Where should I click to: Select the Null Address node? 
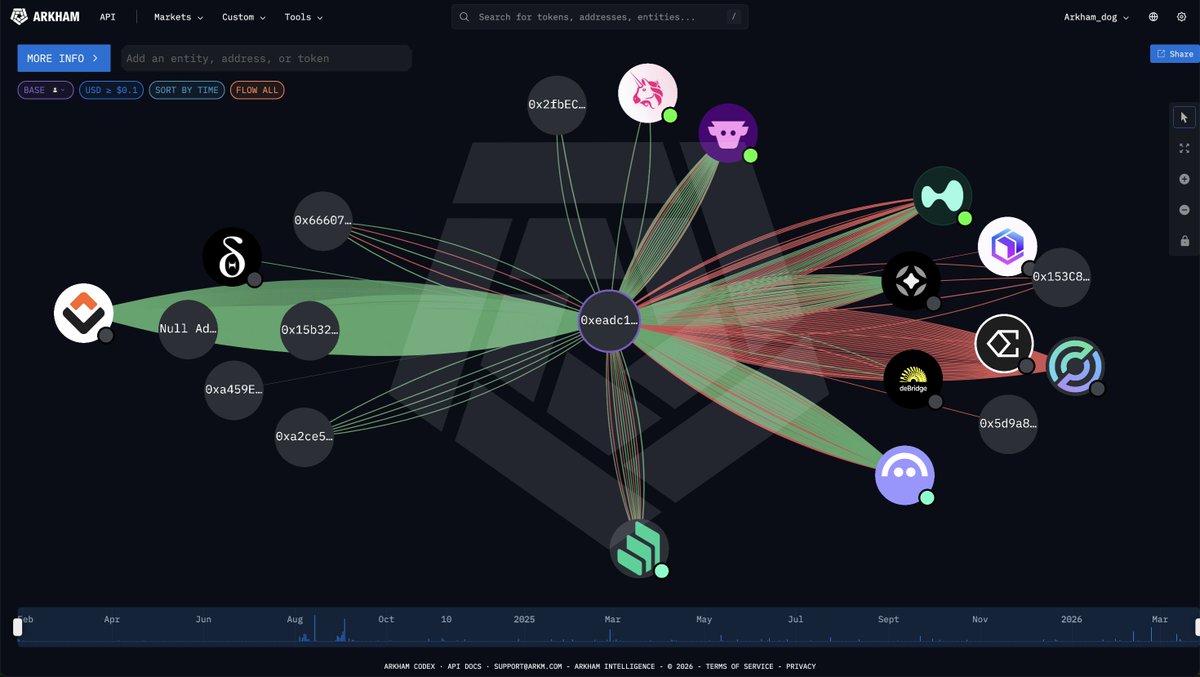tap(188, 328)
